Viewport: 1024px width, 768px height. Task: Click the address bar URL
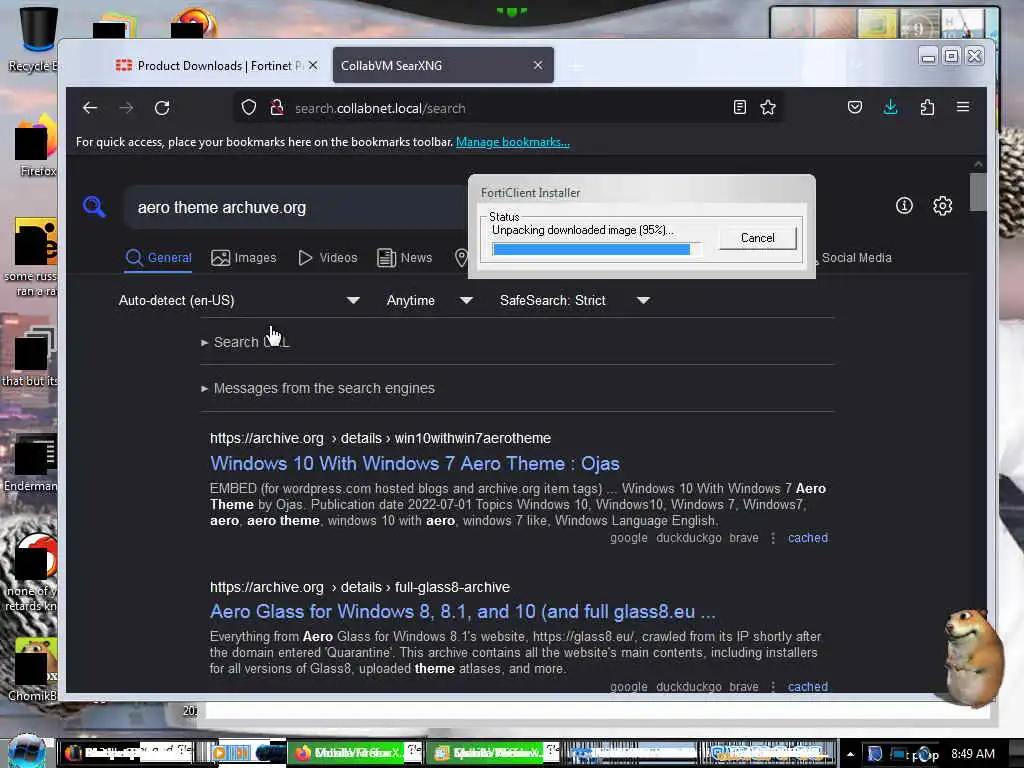(x=380, y=108)
